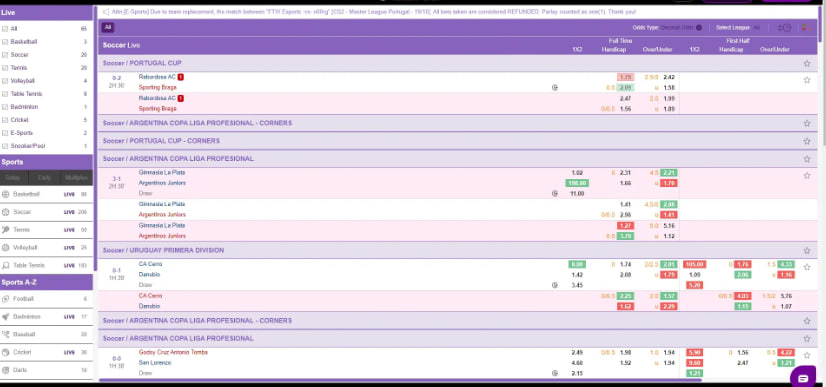Screen dimensions: 826x387
Task: Toggle the E-Sports filter checkbox
Action: click(5, 133)
